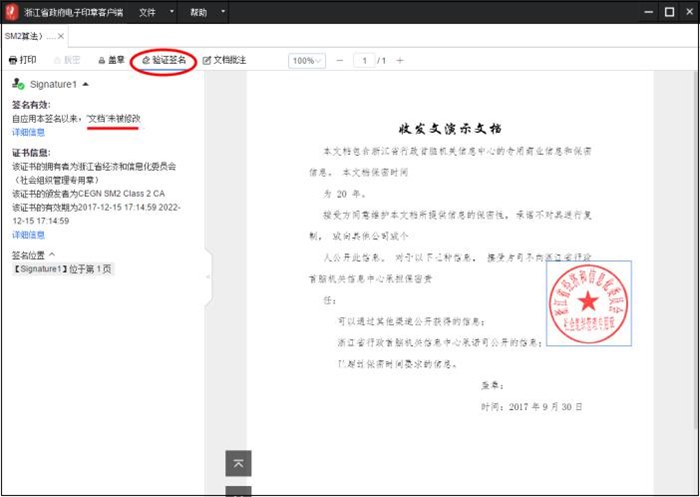Close the SM2算法 document tab
The image size is (700, 497).
(61, 36)
